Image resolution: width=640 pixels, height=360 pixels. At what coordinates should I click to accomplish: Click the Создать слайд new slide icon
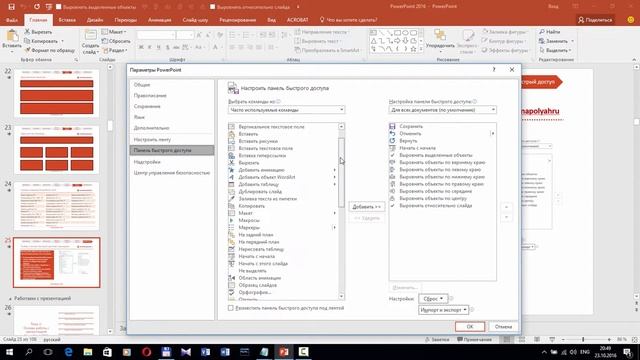point(90,35)
